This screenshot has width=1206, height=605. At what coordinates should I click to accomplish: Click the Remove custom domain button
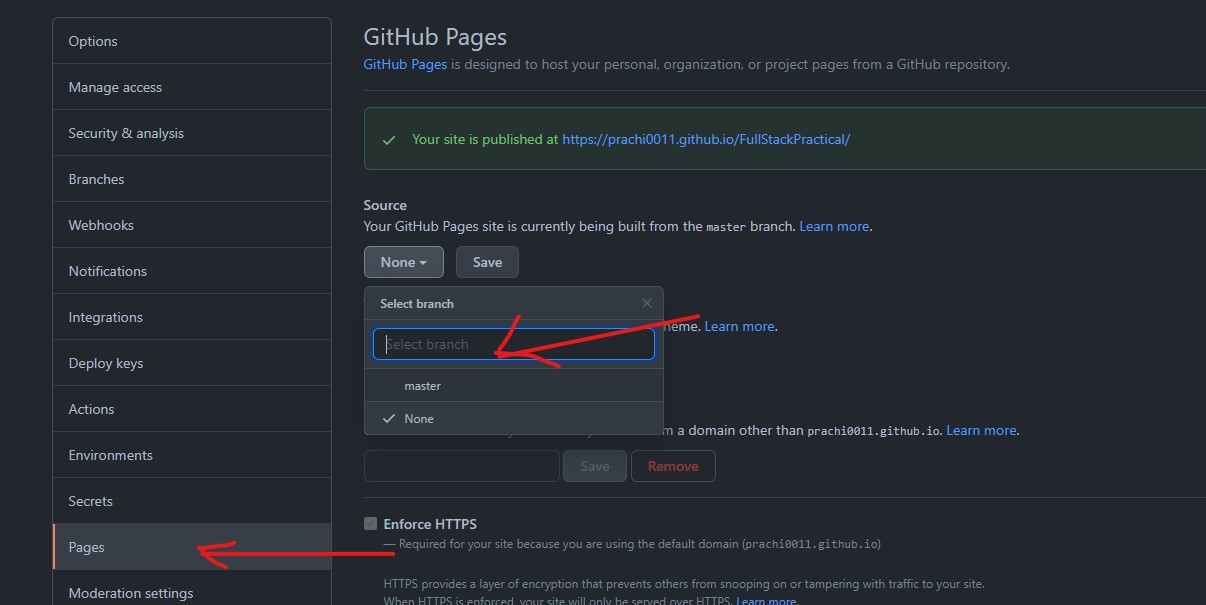pyautogui.click(x=673, y=466)
